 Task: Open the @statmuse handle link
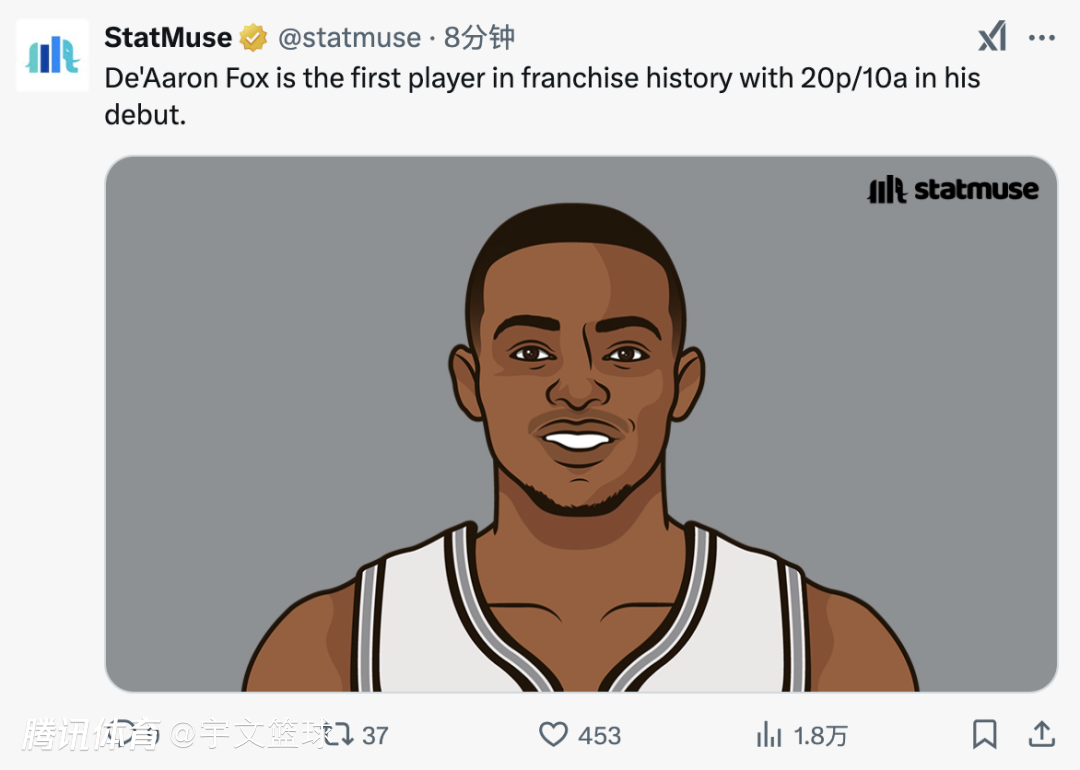coord(349,38)
